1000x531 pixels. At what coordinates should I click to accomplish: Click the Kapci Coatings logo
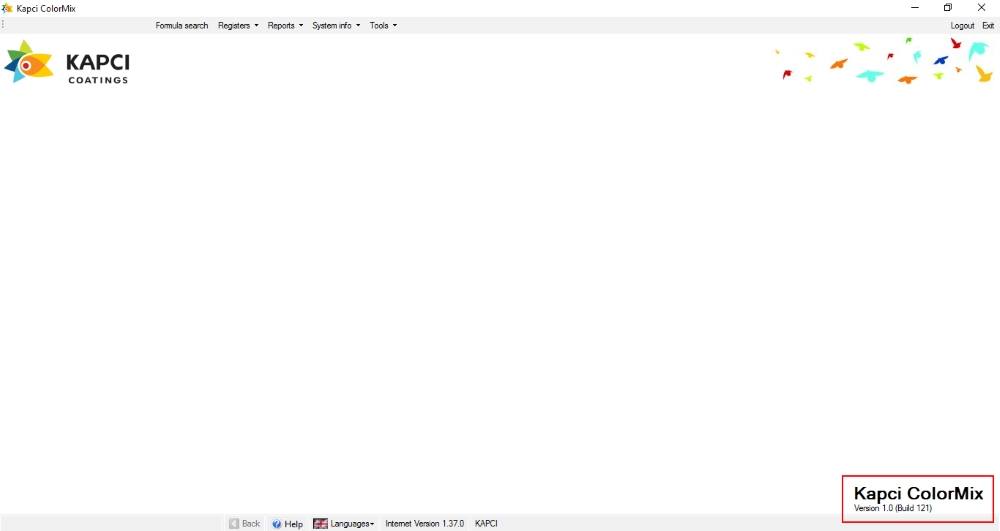(x=67, y=62)
